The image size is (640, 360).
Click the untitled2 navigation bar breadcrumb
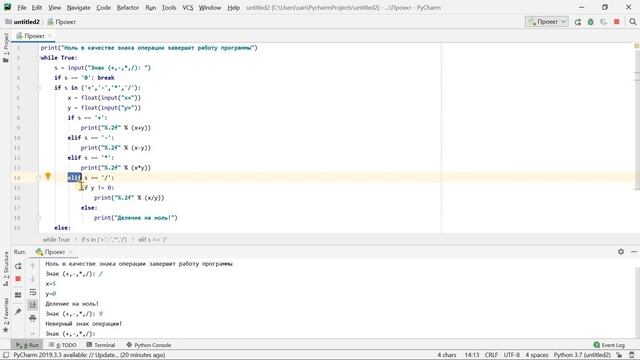point(22,22)
